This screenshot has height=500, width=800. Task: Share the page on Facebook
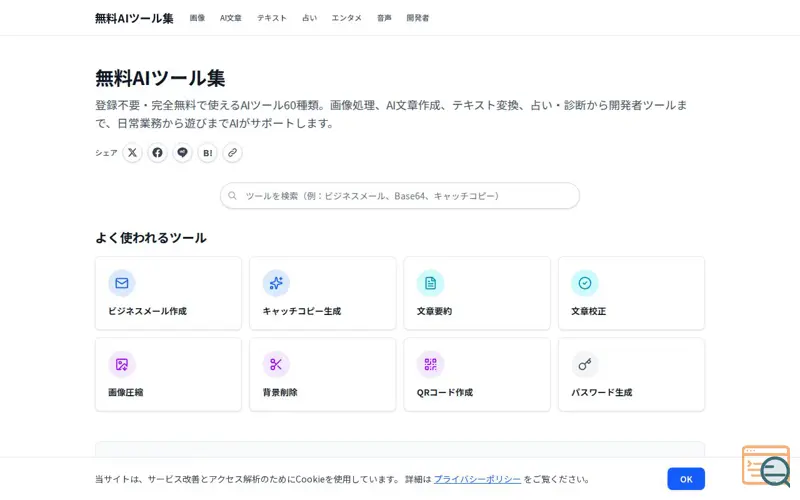[x=157, y=153]
